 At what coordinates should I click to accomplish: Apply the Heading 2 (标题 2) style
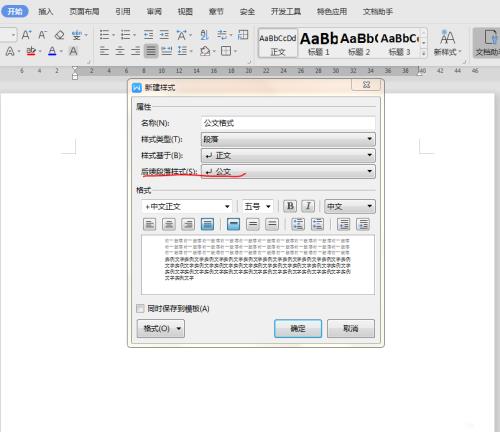click(359, 43)
